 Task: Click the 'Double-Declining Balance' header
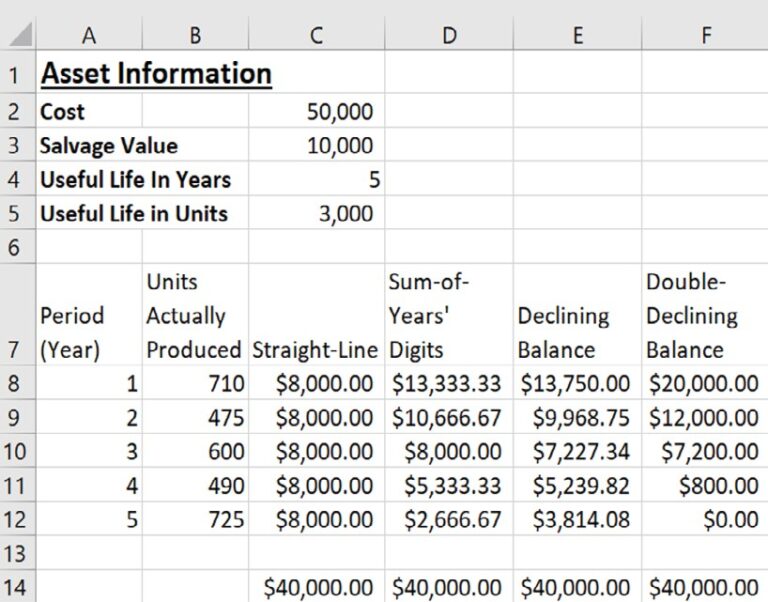(705, 314)
